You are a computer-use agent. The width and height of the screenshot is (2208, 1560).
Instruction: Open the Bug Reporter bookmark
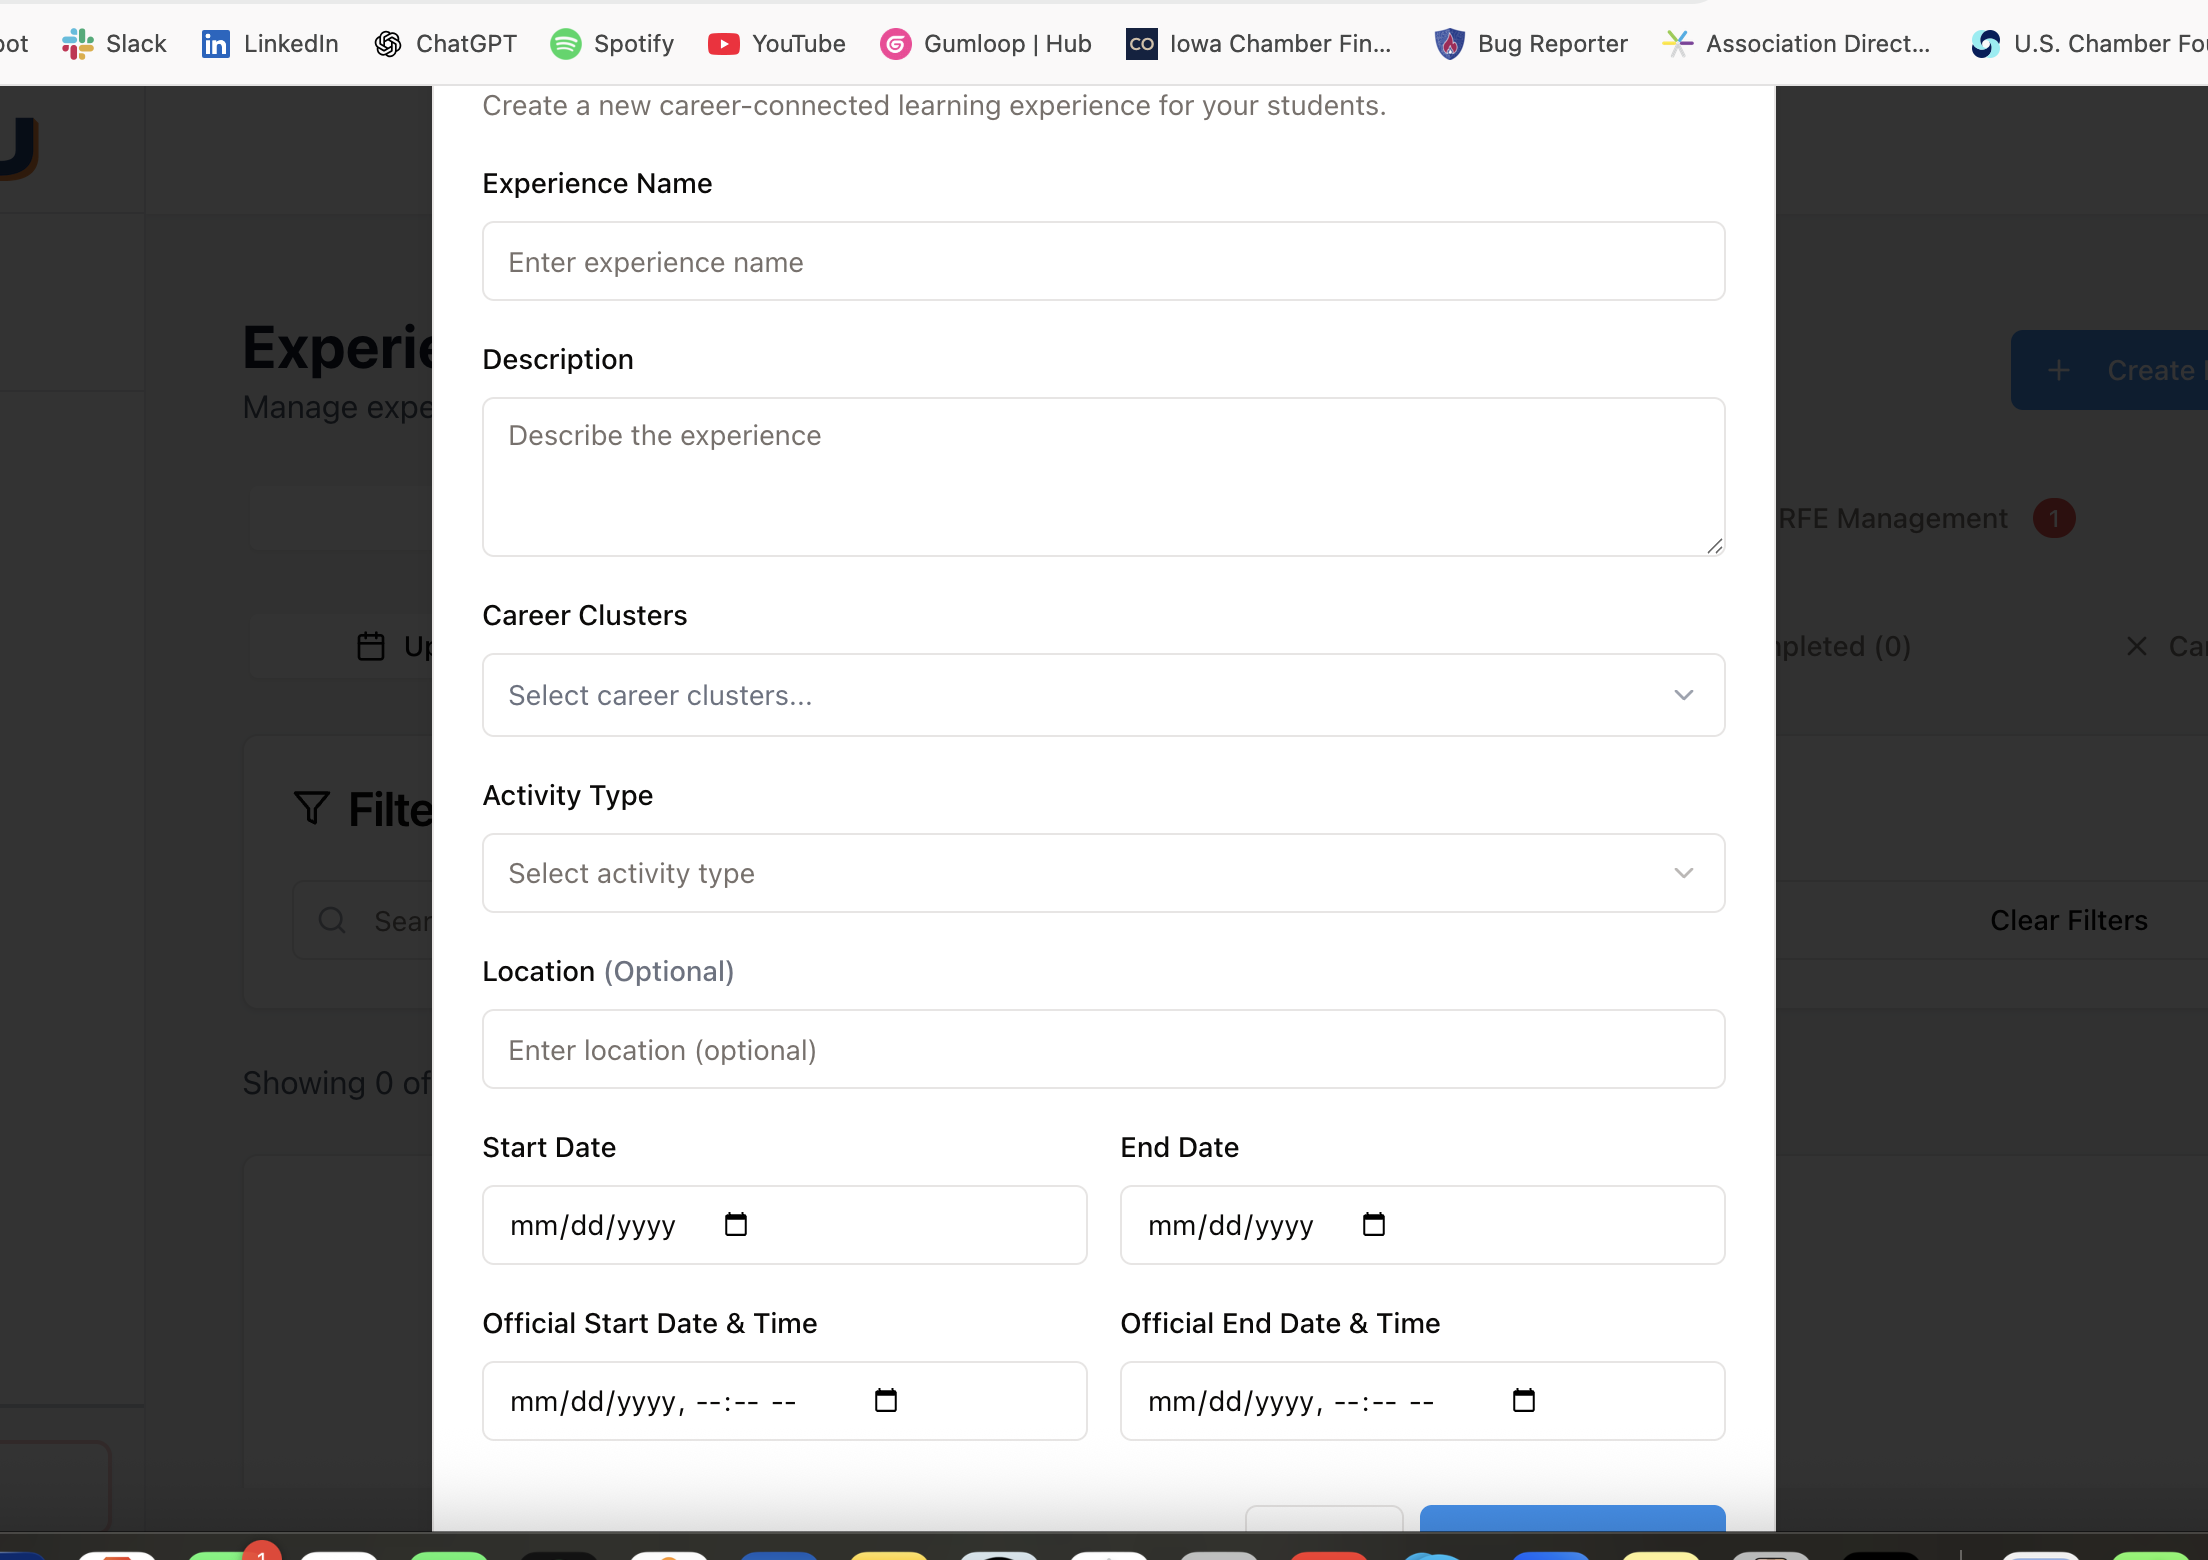pyautogui.click(x=1531, y=44)
